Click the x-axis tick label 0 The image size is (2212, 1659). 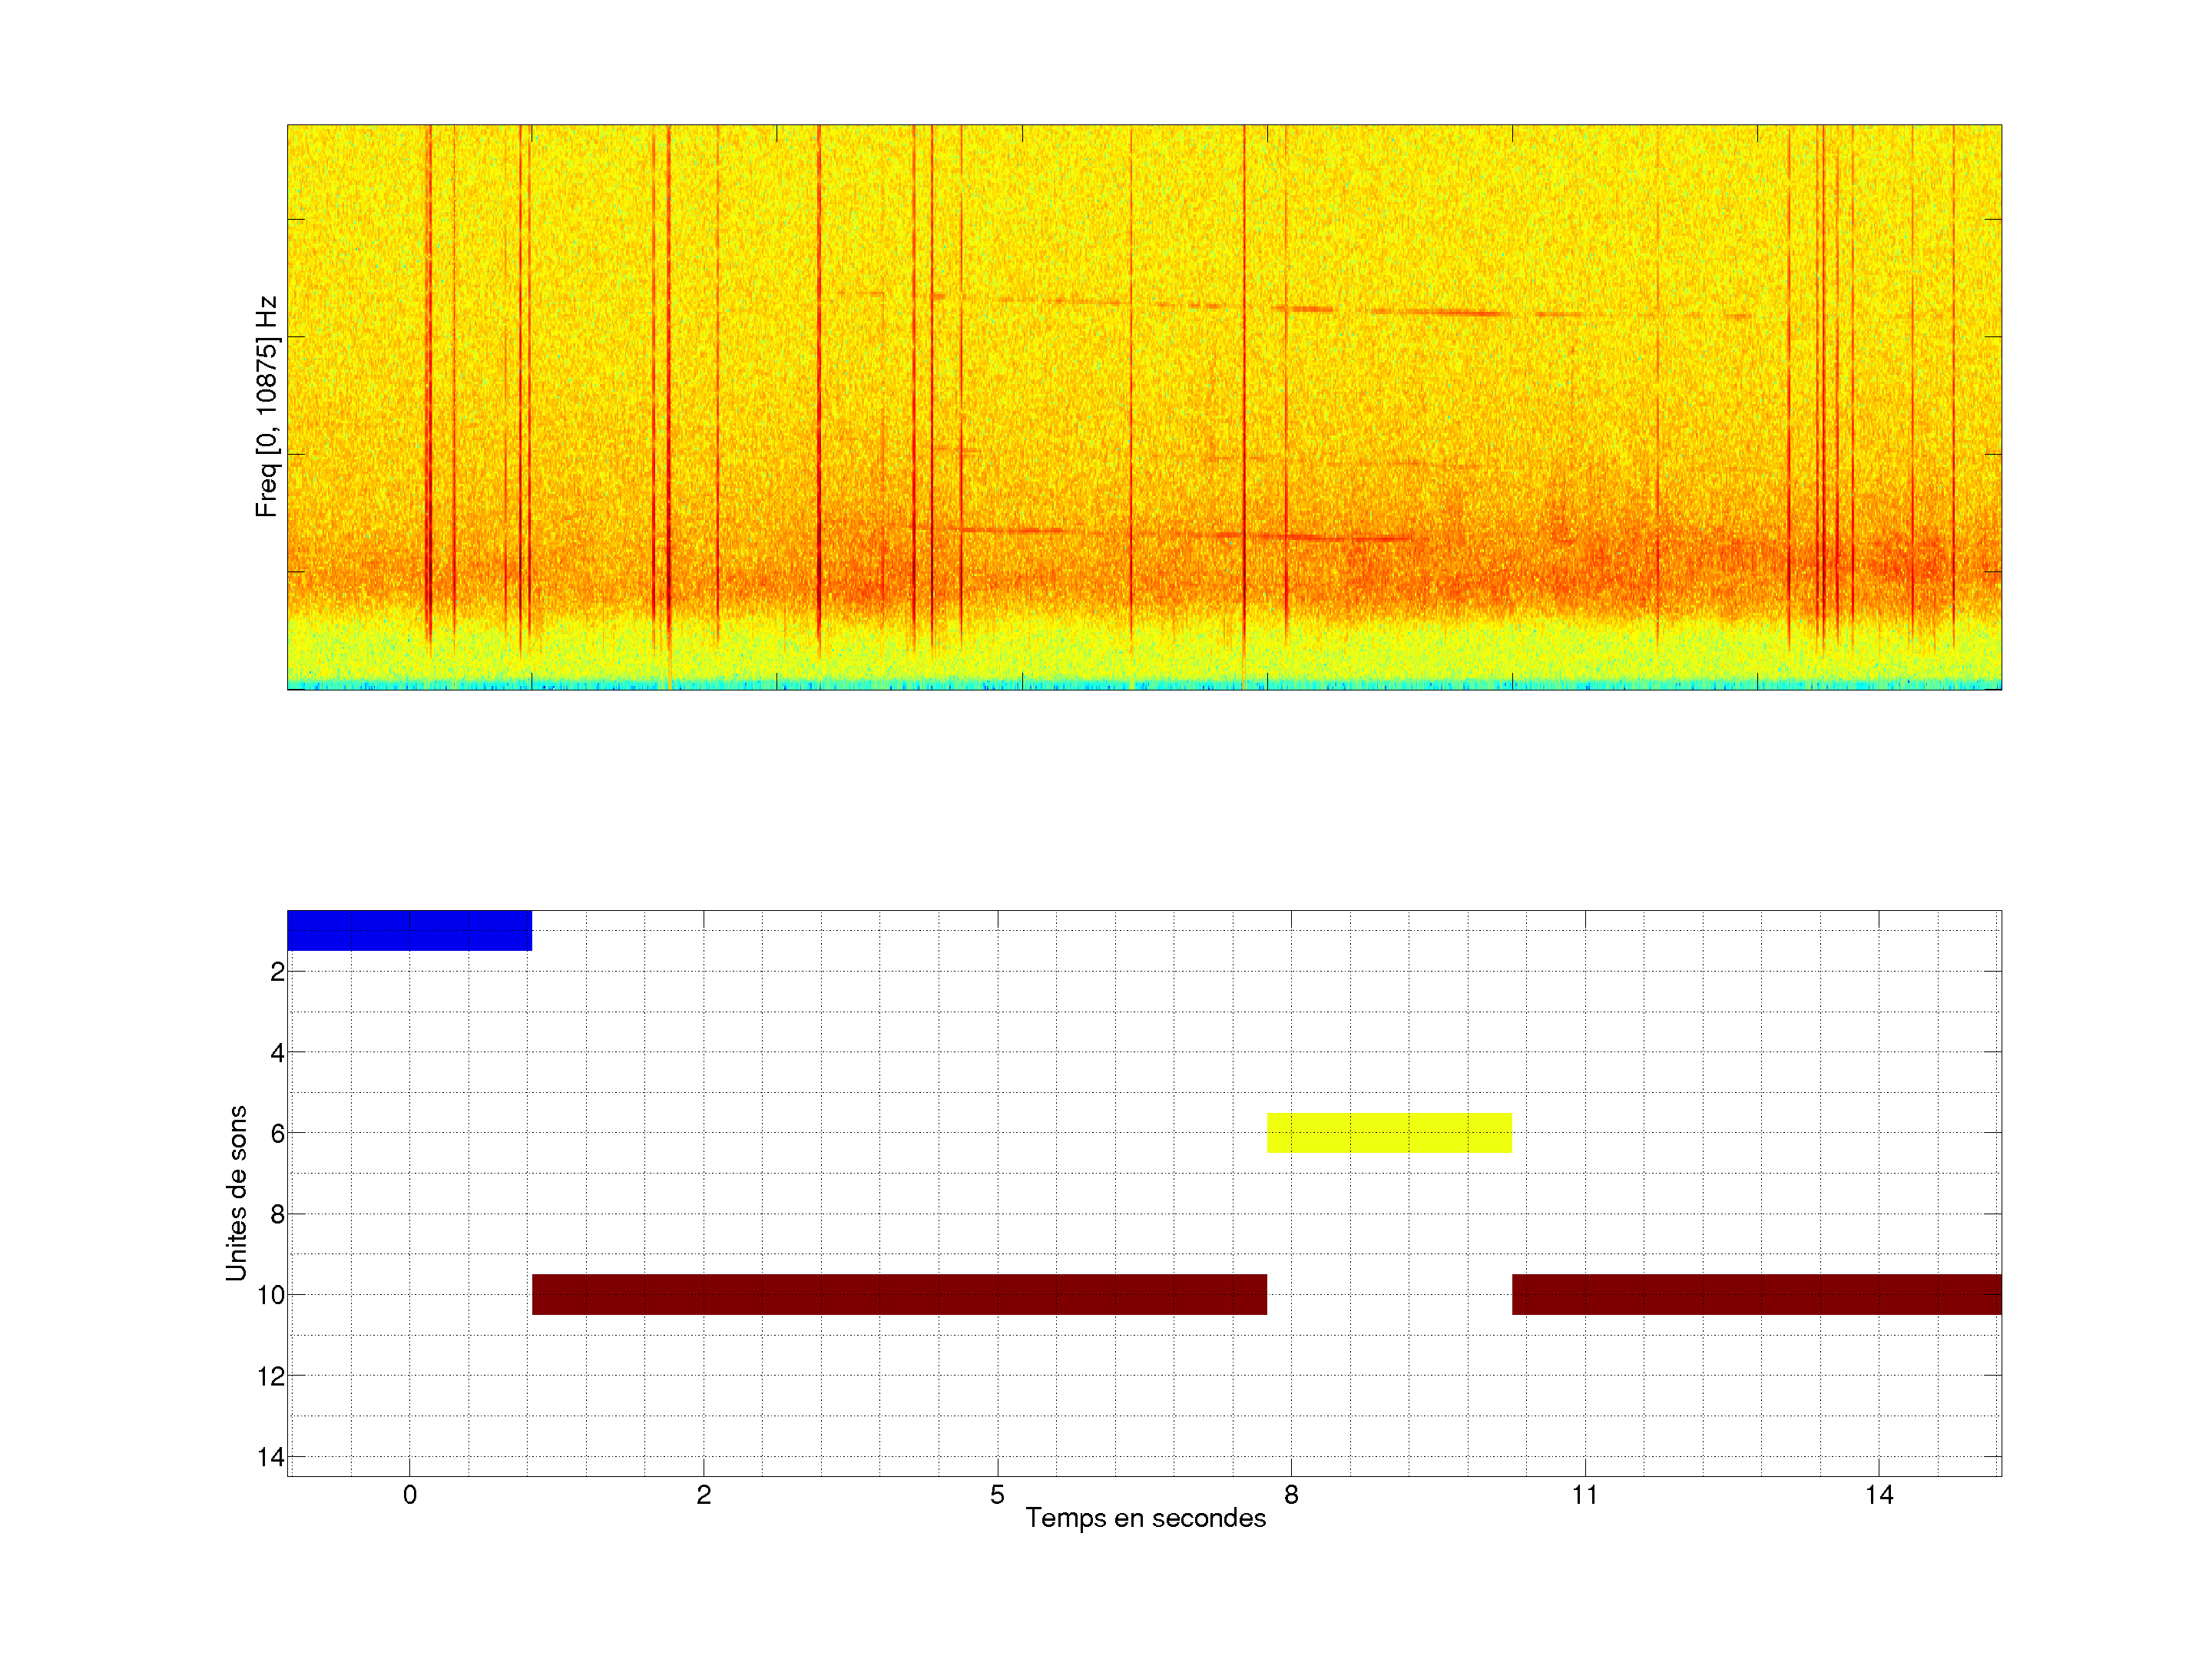[410, 1495]
